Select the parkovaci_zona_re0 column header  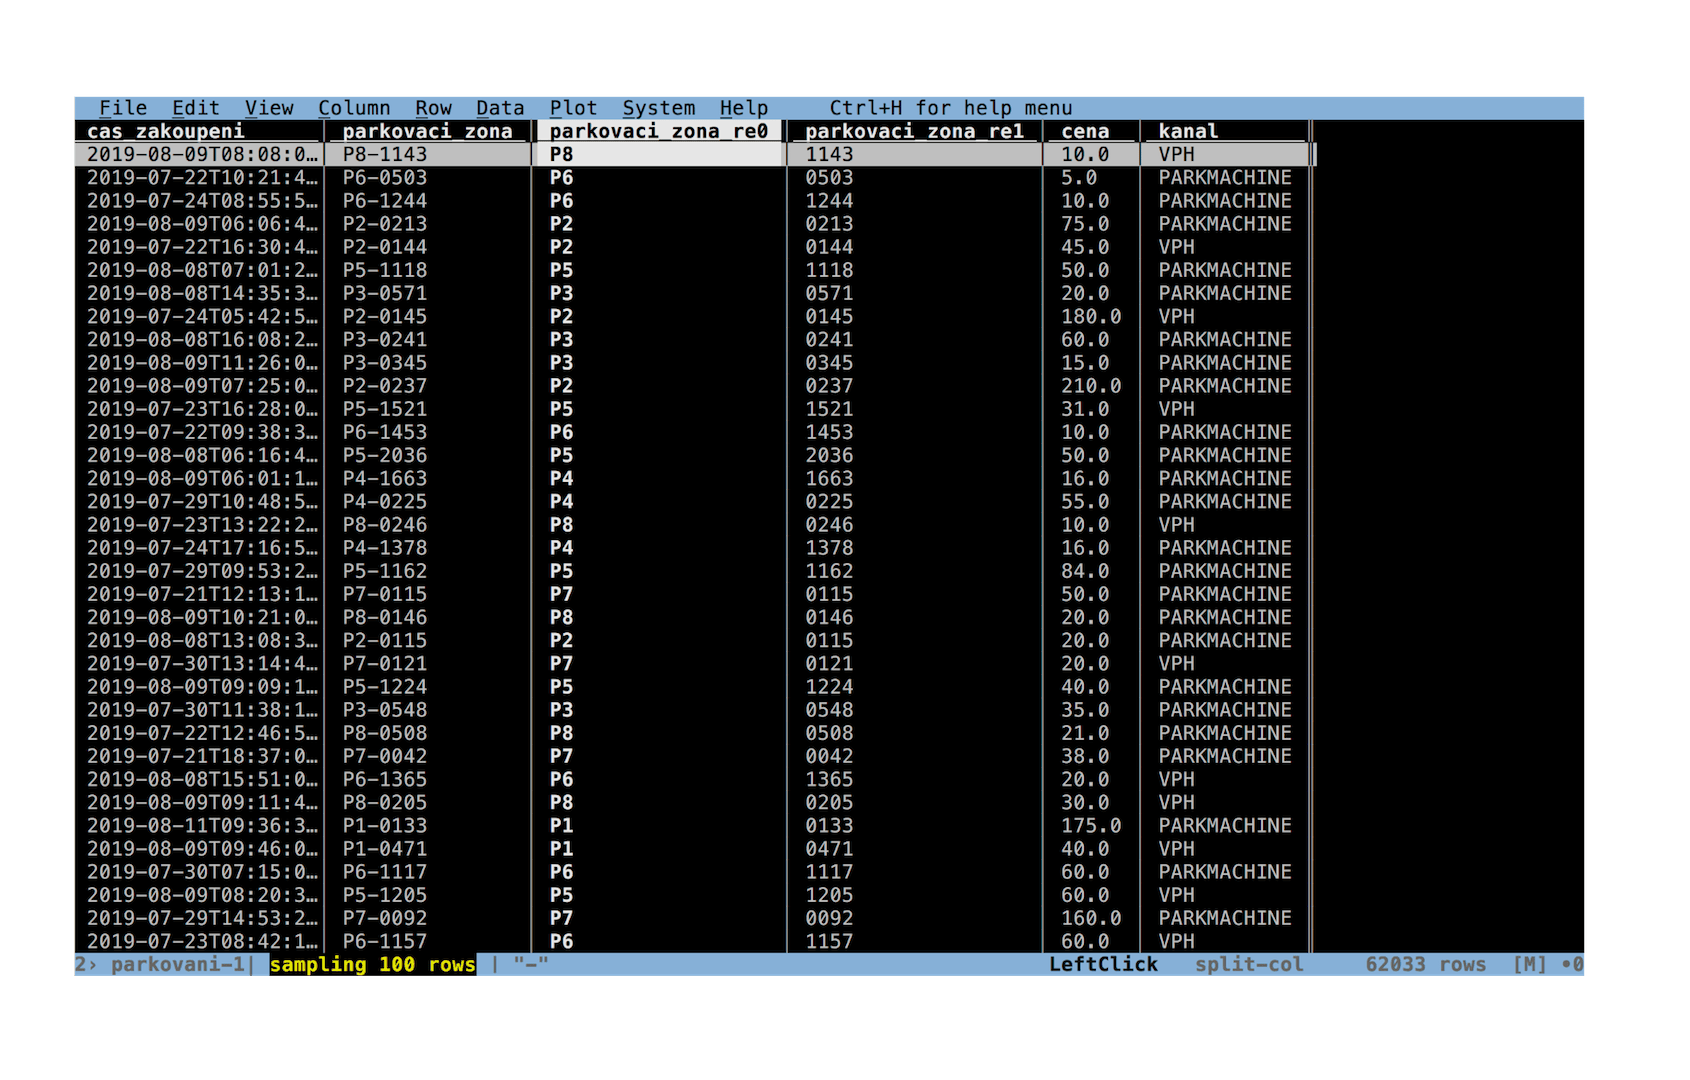(659, 131)
